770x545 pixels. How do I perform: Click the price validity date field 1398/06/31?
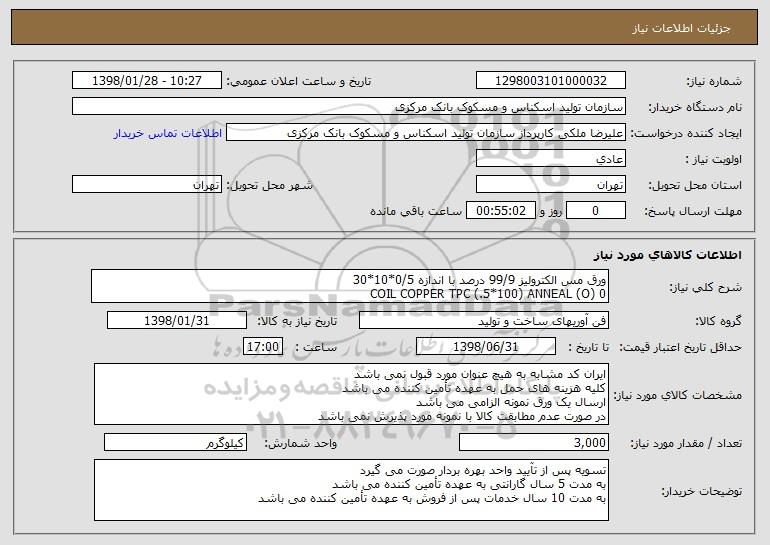coord(486,347)
